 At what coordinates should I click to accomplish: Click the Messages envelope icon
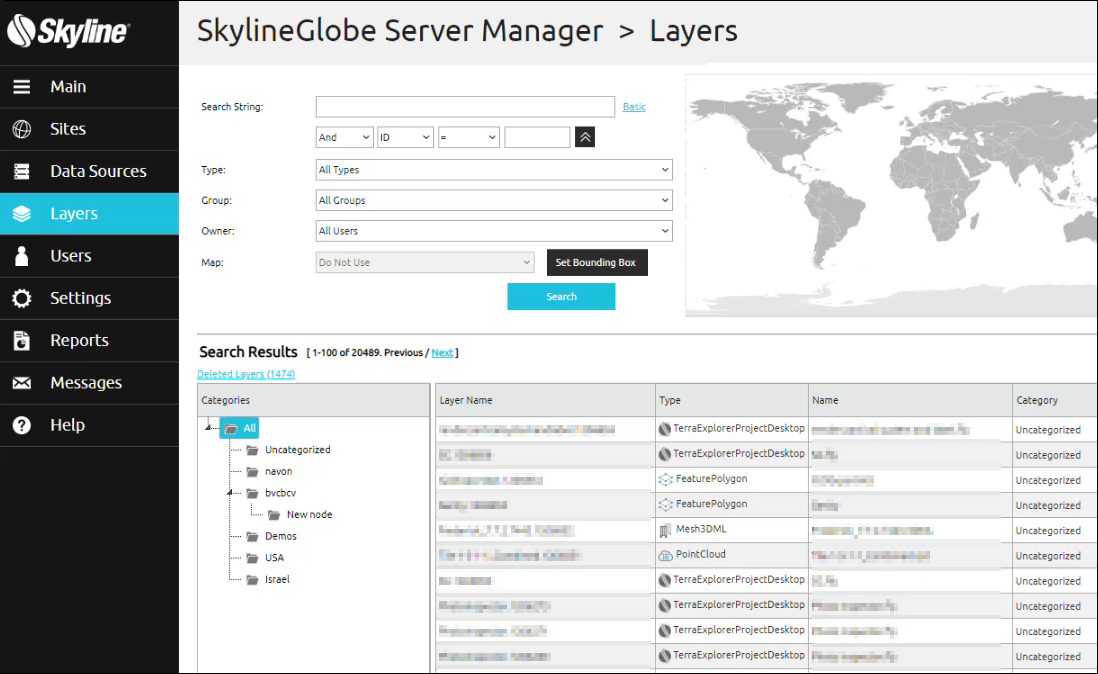22,383
